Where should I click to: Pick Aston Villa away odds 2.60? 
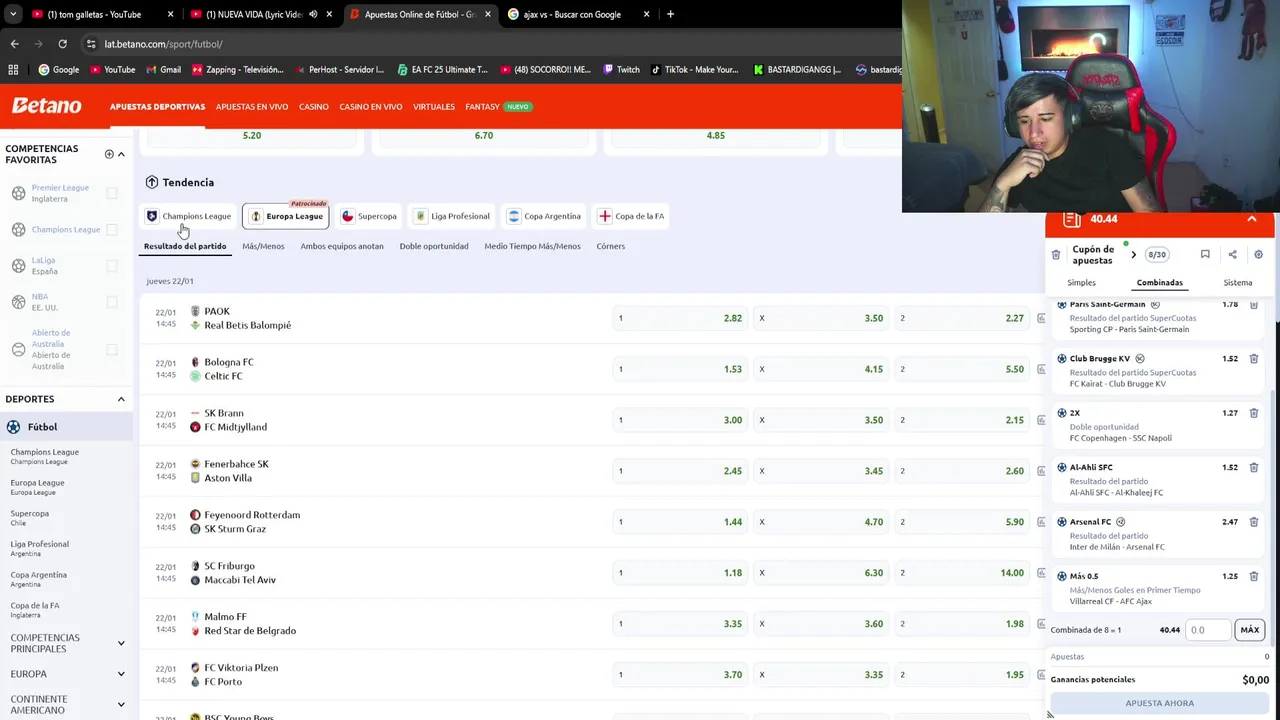tap(962, 471)
